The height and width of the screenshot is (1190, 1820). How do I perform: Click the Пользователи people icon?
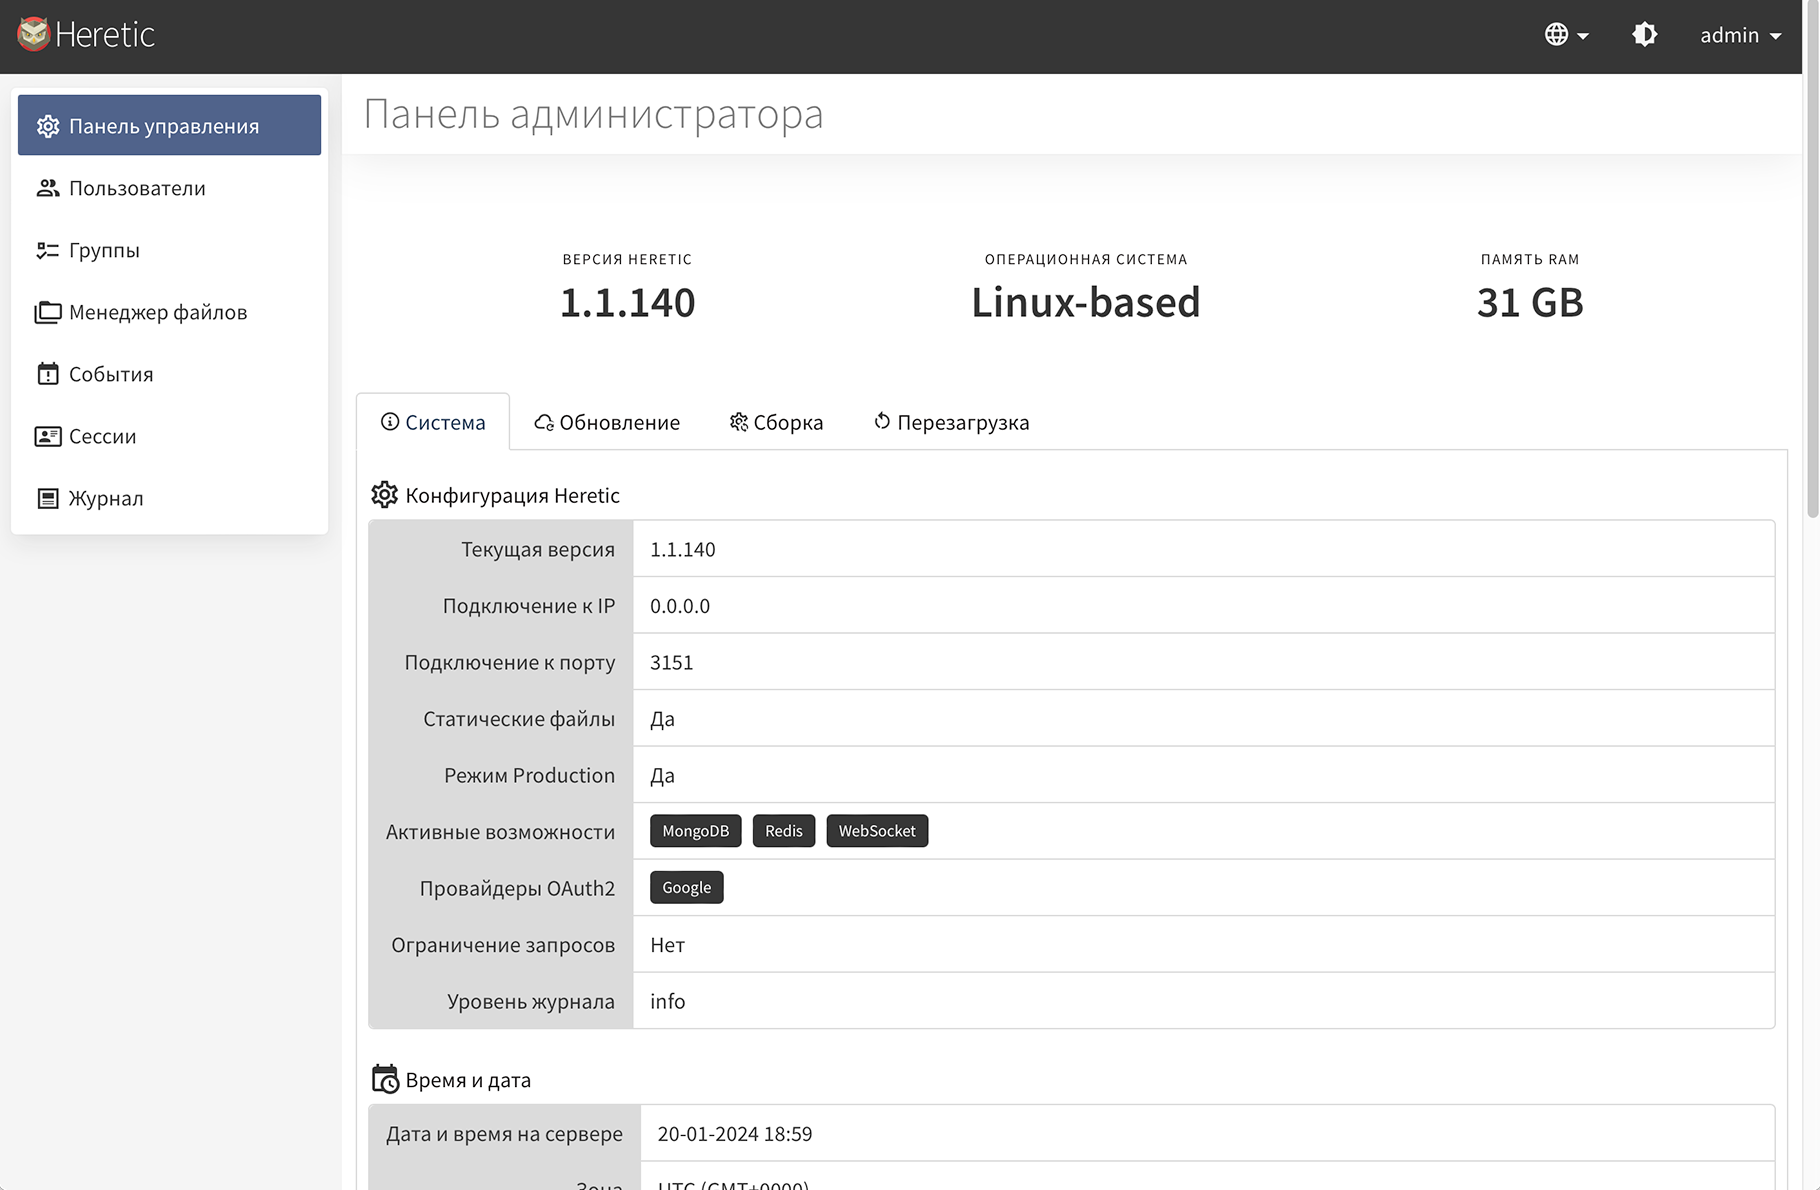[48, 188]
